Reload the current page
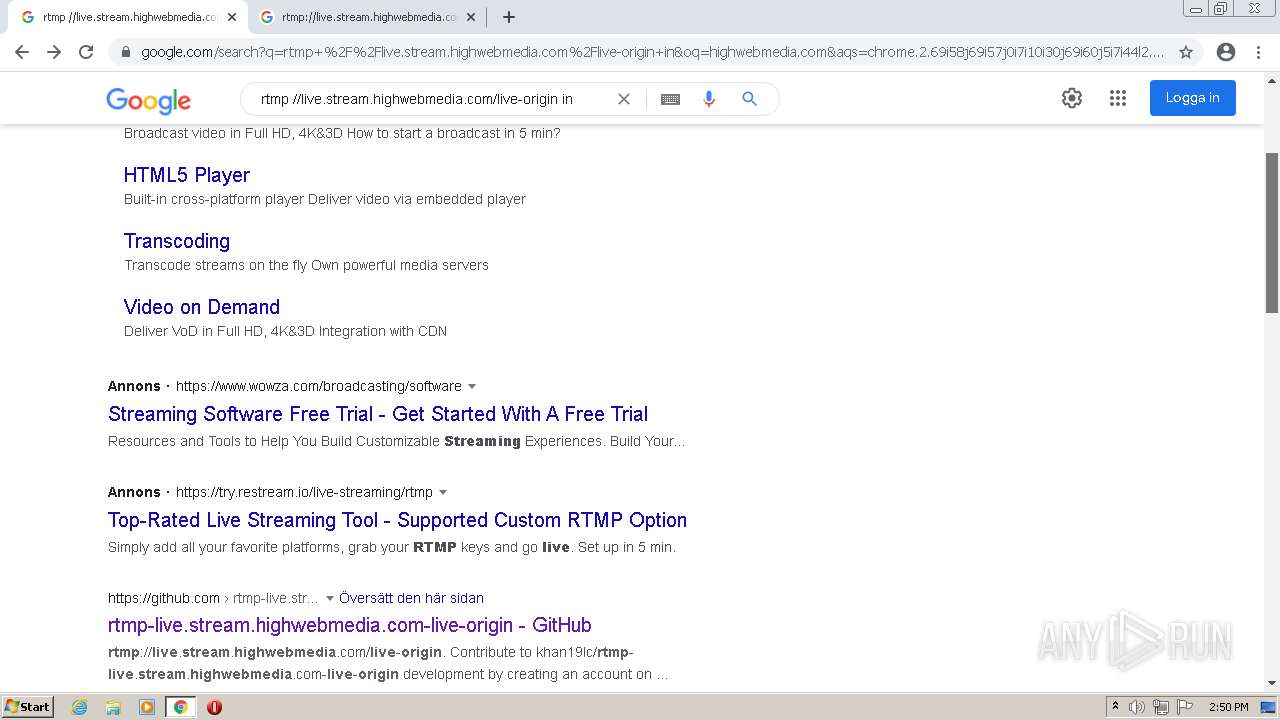The width and height of the screenshot is (1280, 720). click(x=86, y=52)
